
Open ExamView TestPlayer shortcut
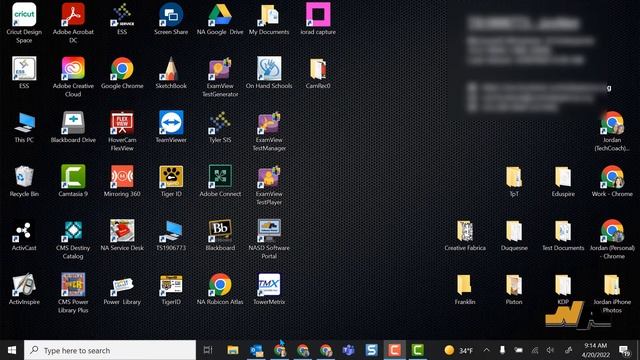269,185
